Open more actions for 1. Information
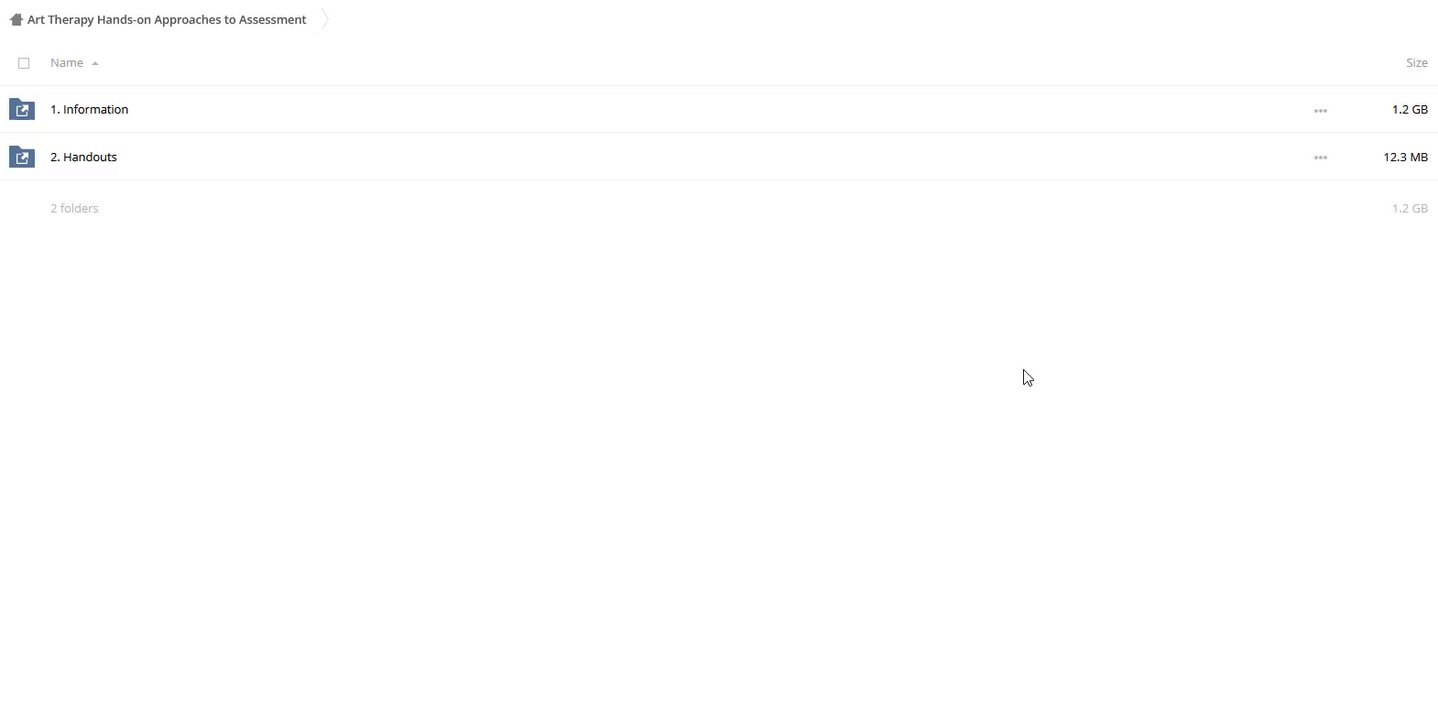 pyautogui.click(x=1320, y=110)
